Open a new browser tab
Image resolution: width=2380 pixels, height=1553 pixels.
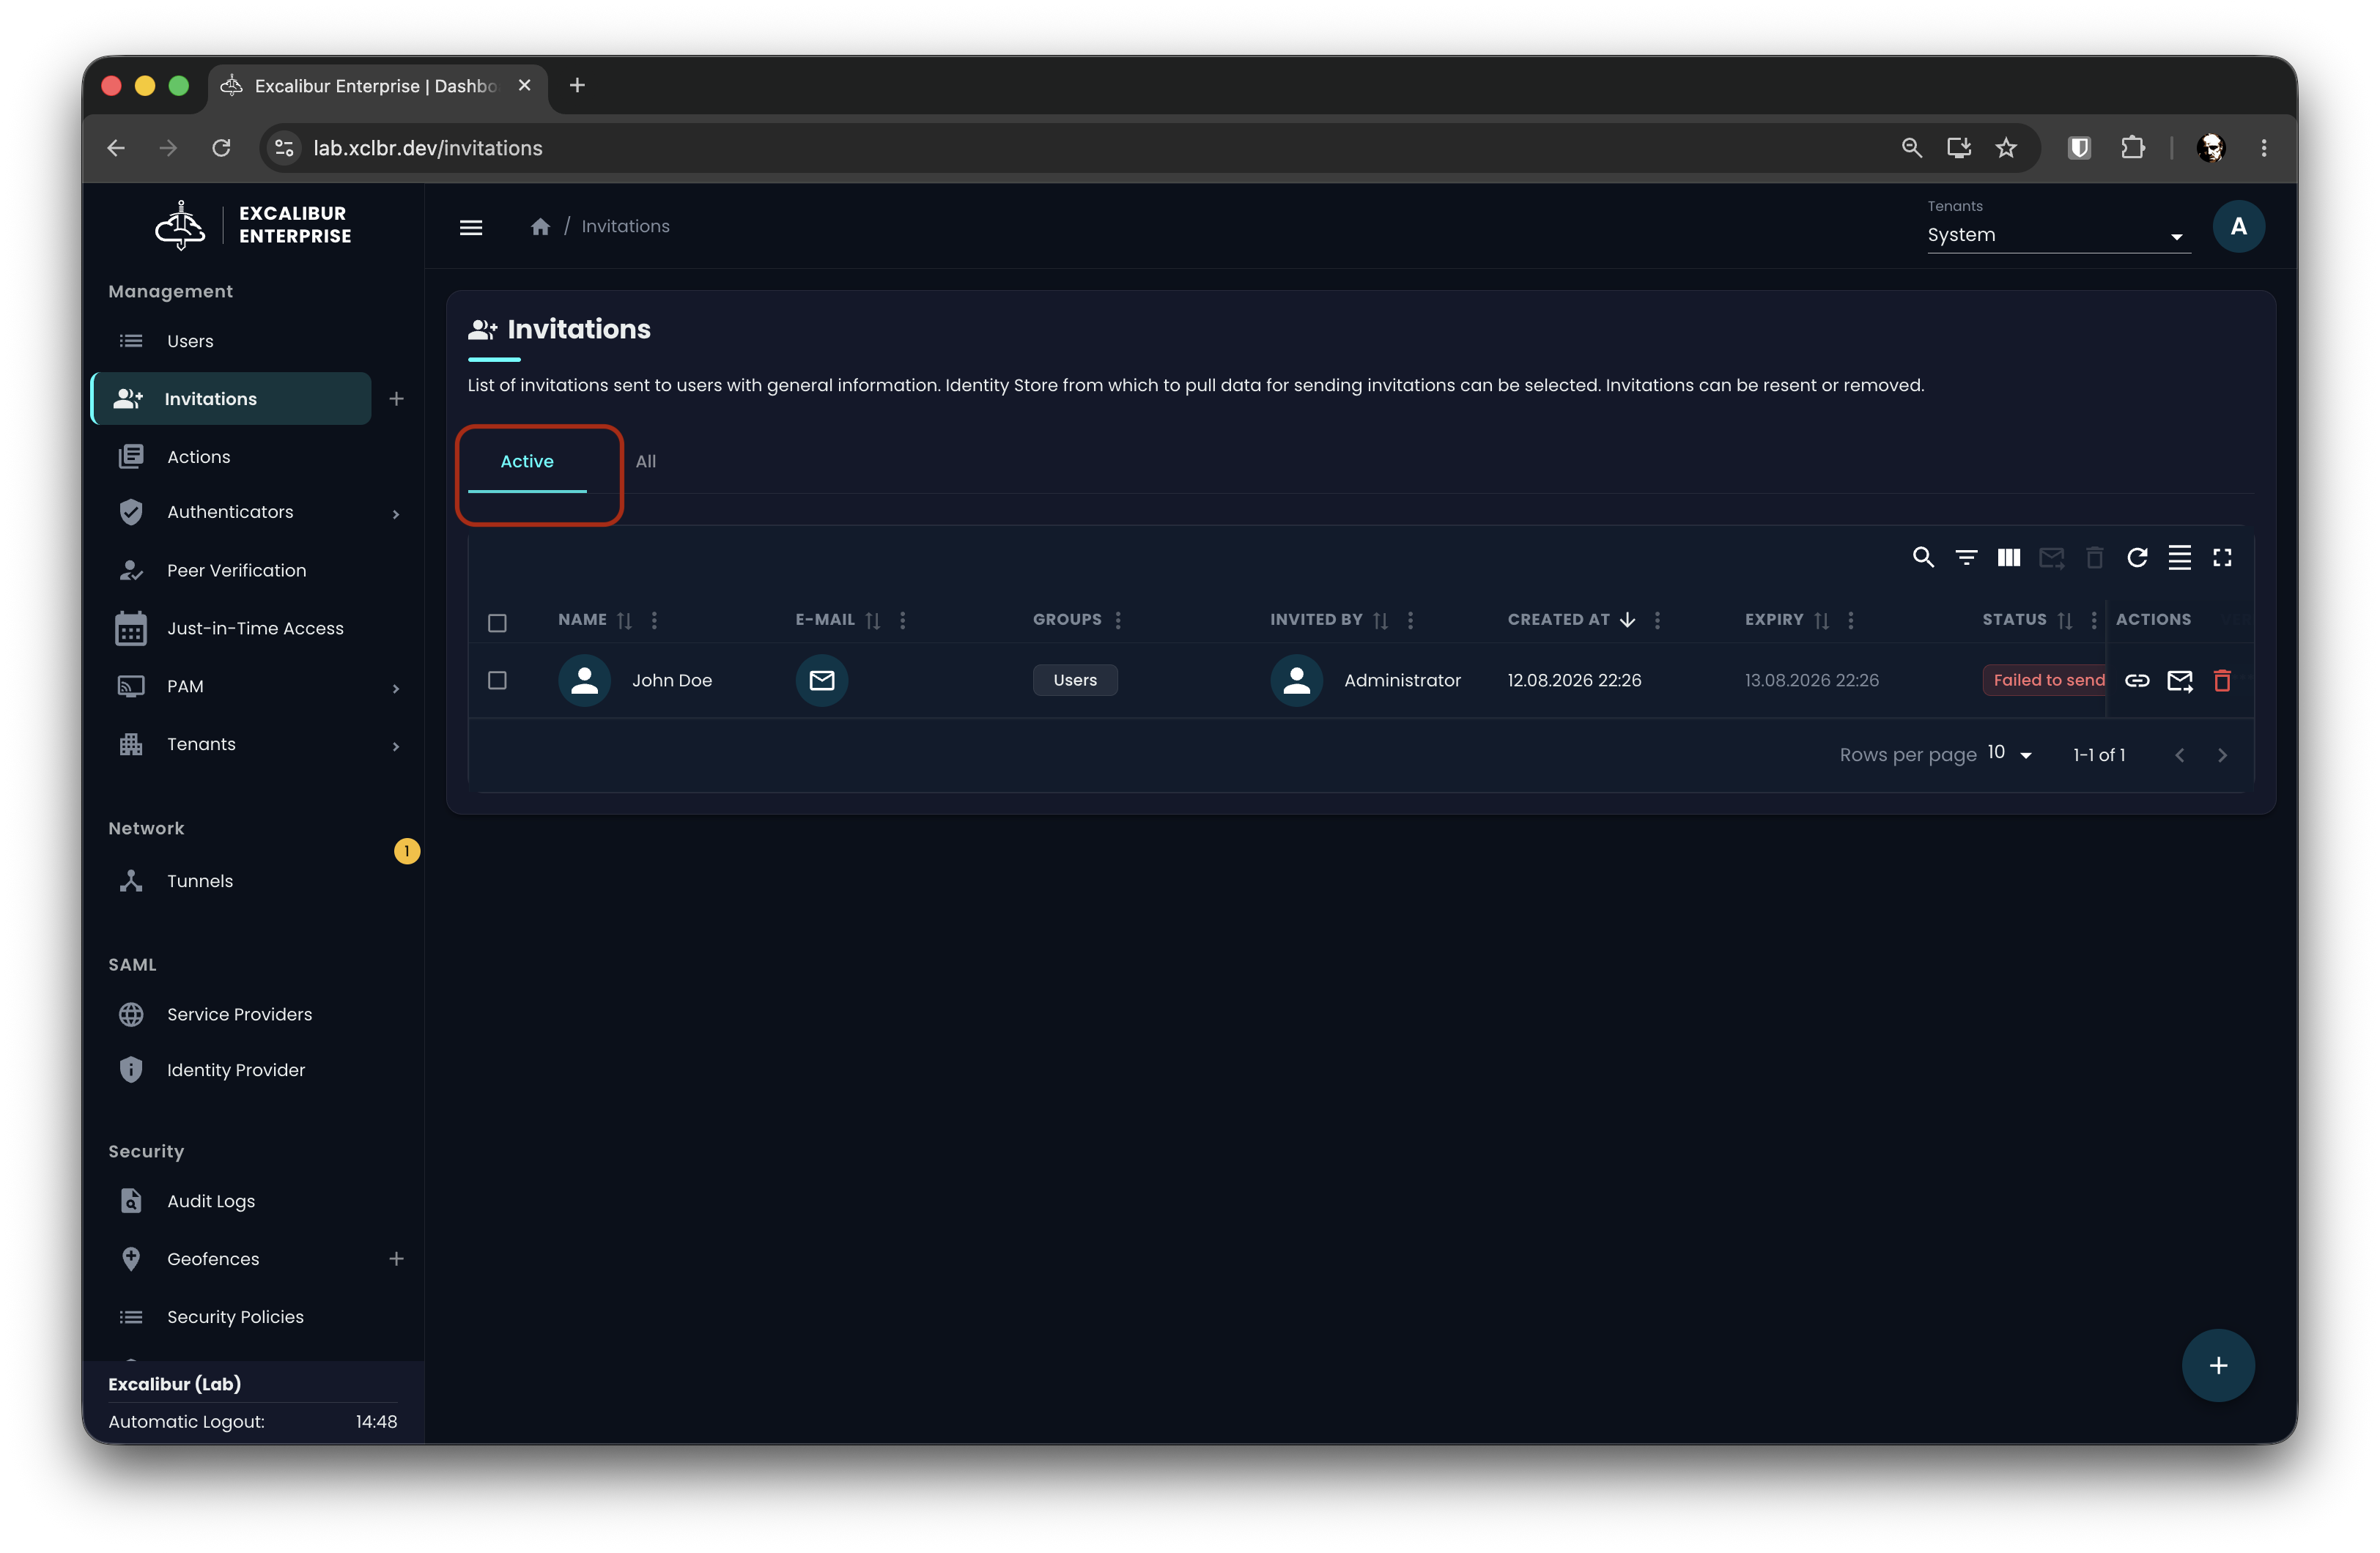[577, 85]
